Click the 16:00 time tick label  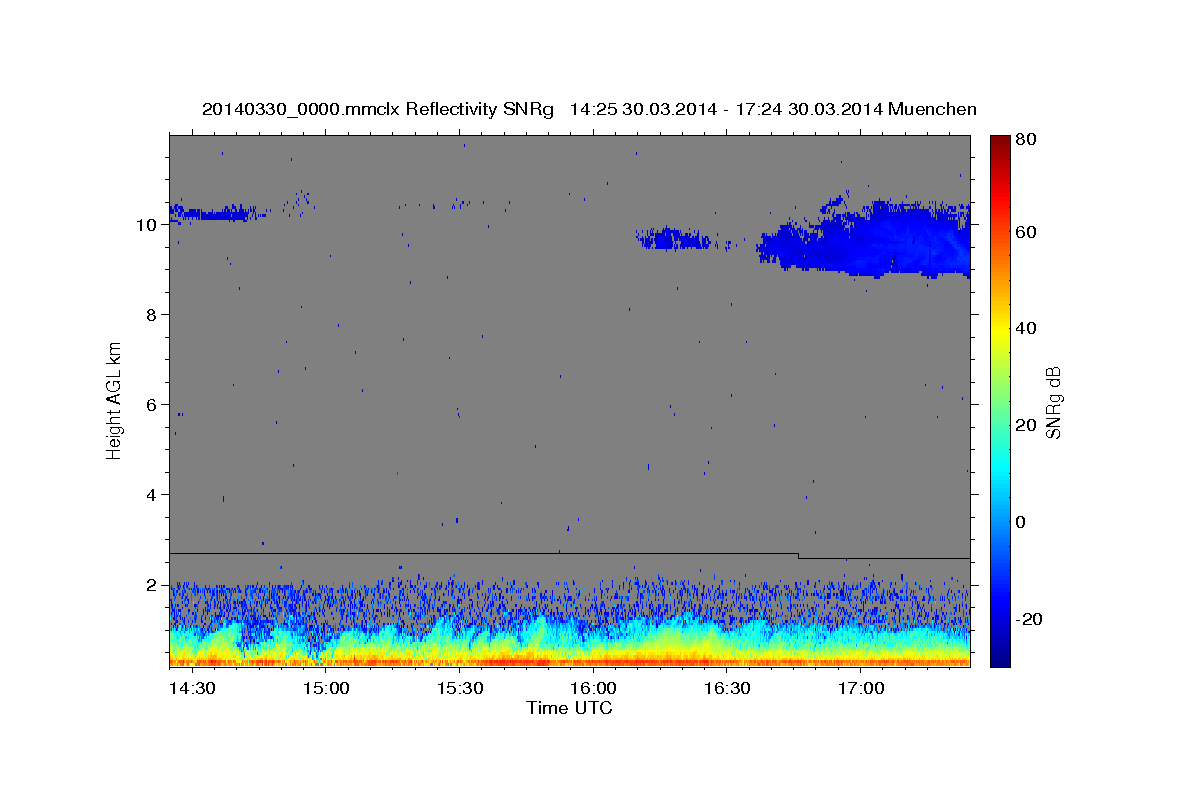592,689
